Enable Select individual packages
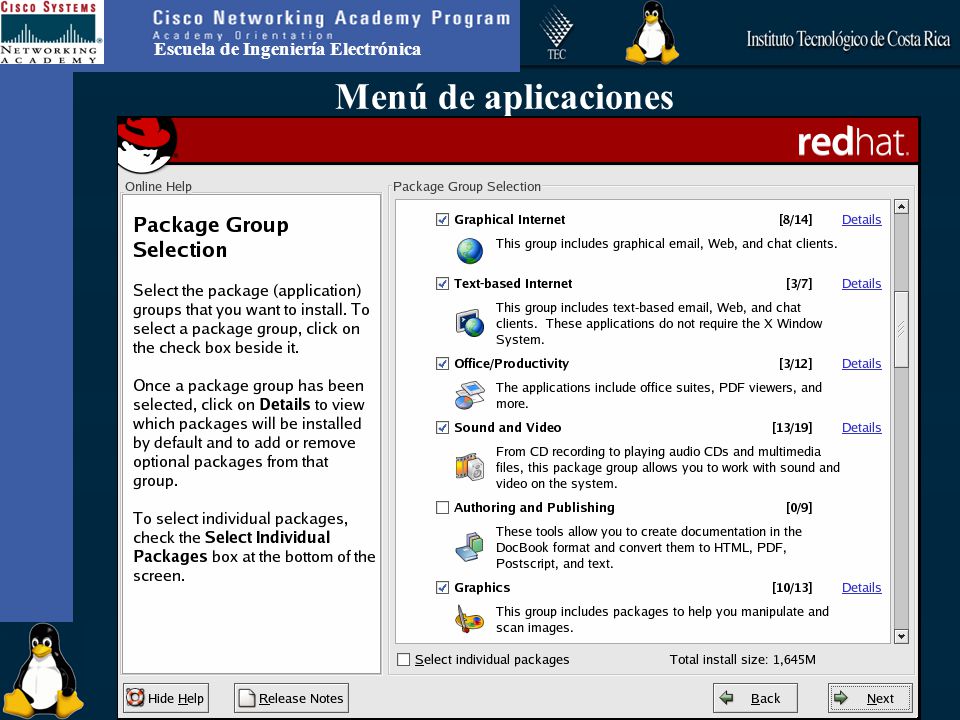The height and width of the screenshot is (720, 960). pyautogui.click(x=403, y=659)
